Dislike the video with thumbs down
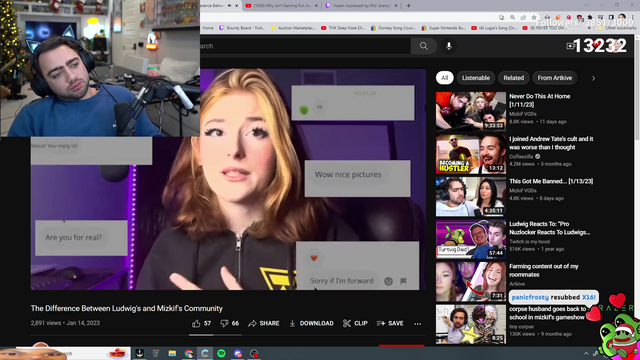640x360 pixels. tap(229, 323)
